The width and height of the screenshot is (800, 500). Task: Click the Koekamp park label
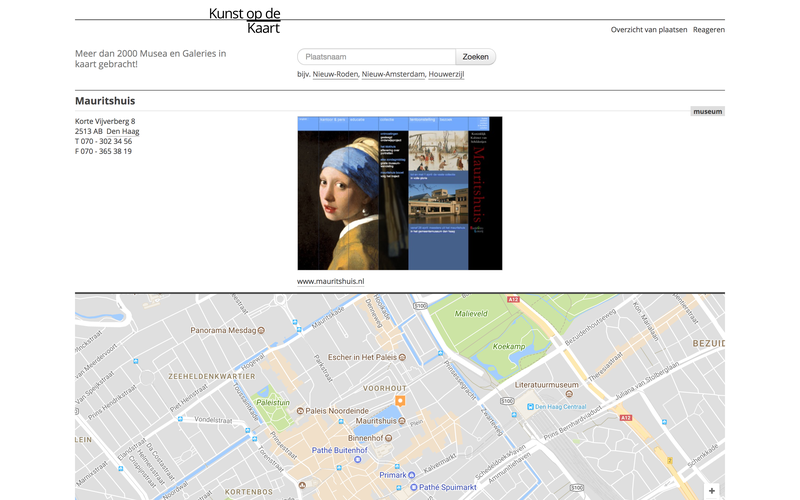point(509,346)
